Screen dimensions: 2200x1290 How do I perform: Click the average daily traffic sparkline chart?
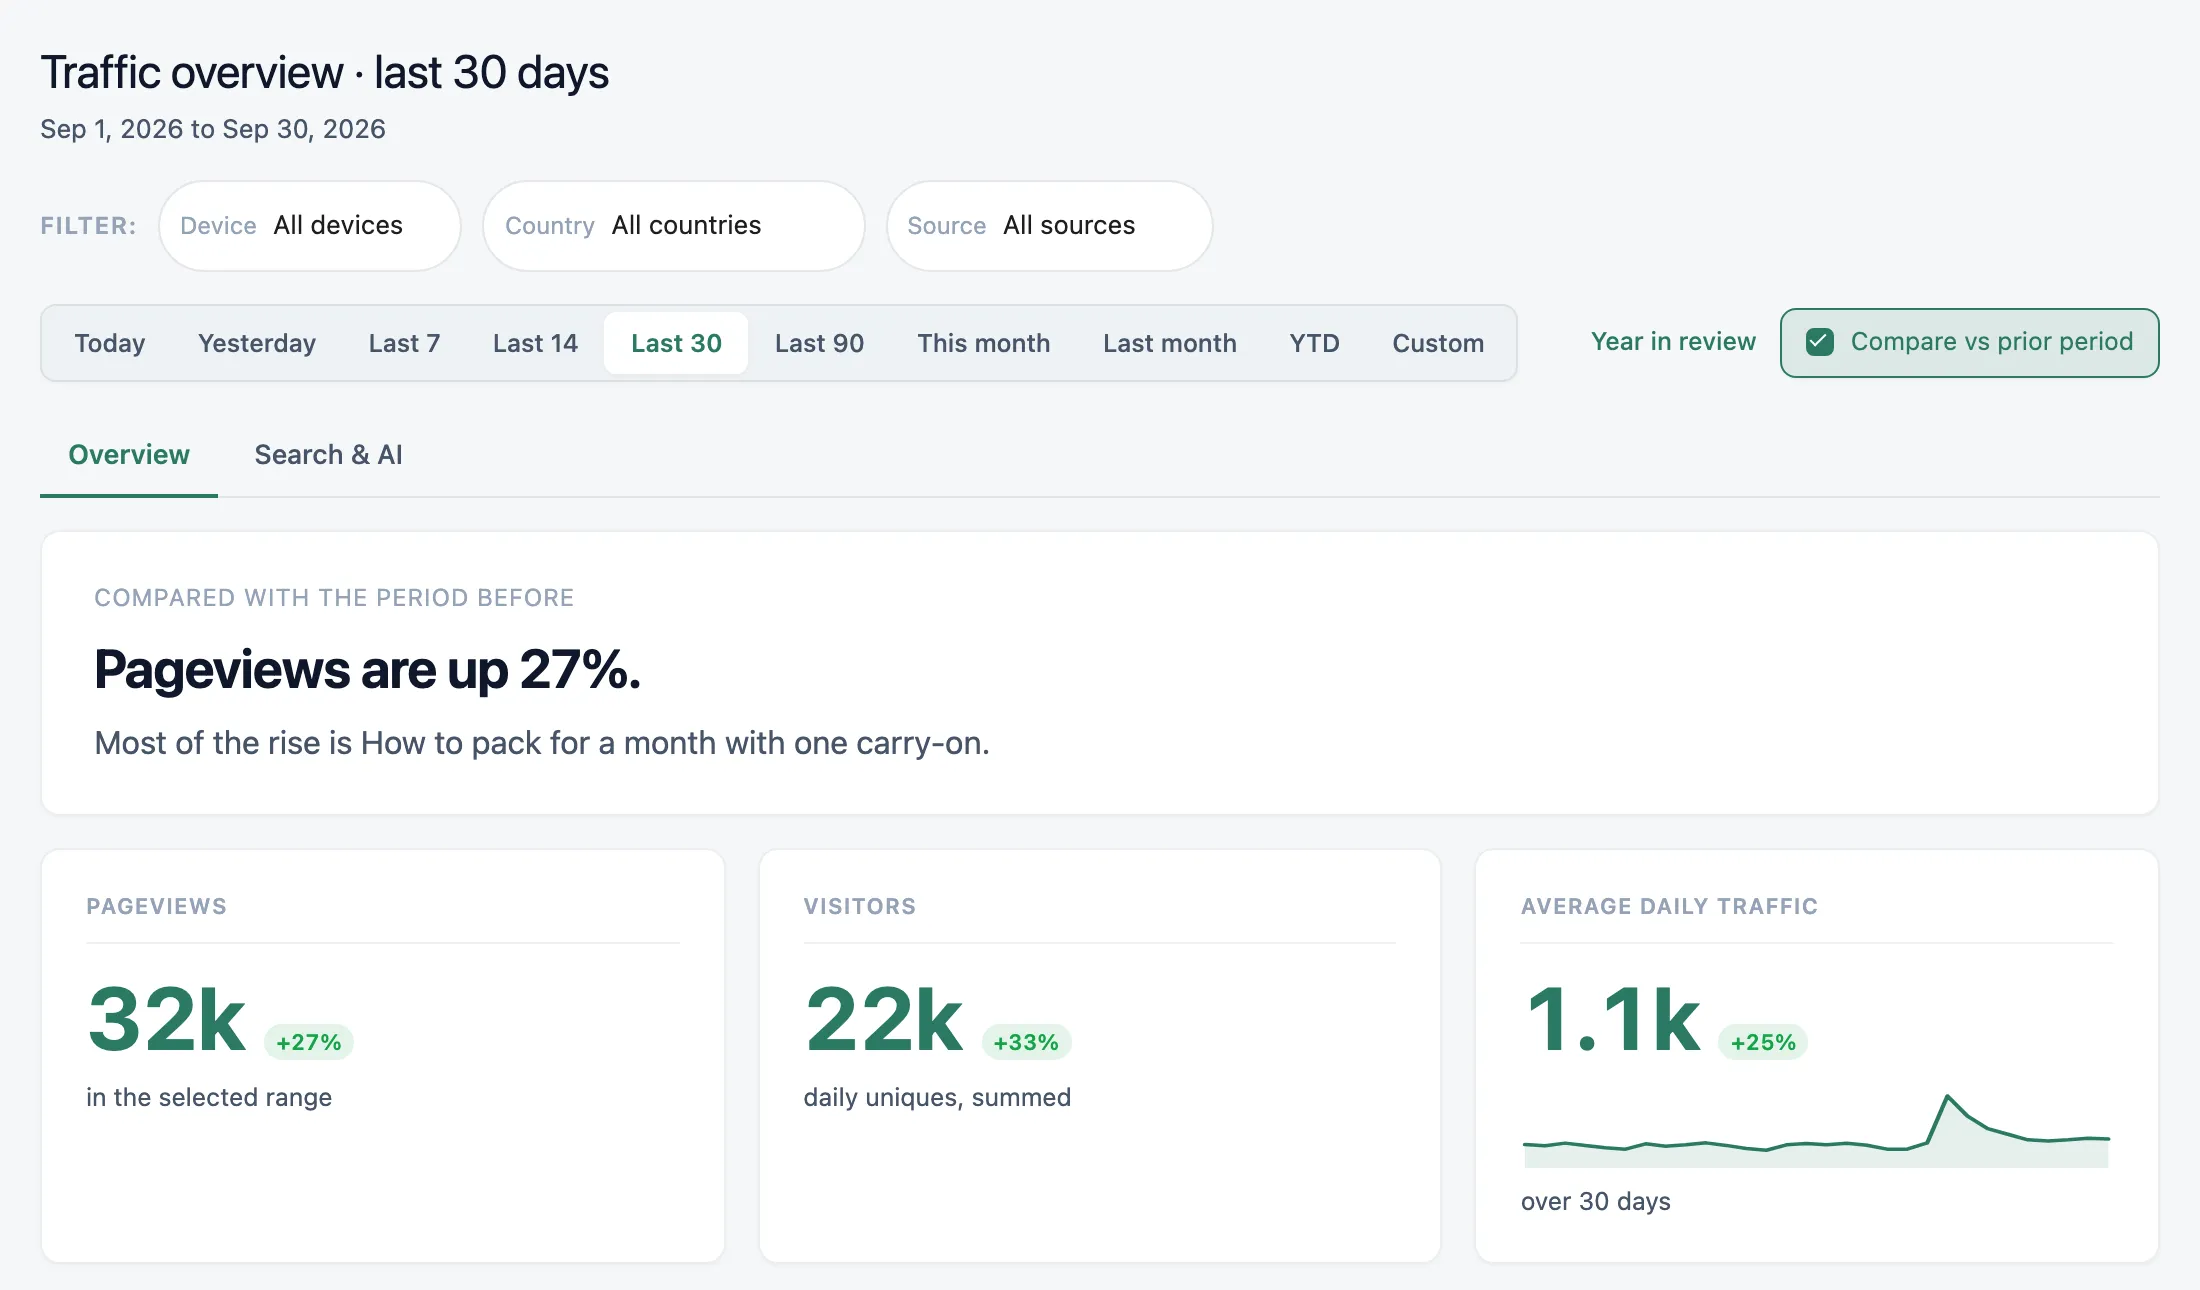pos(1816,1130)
